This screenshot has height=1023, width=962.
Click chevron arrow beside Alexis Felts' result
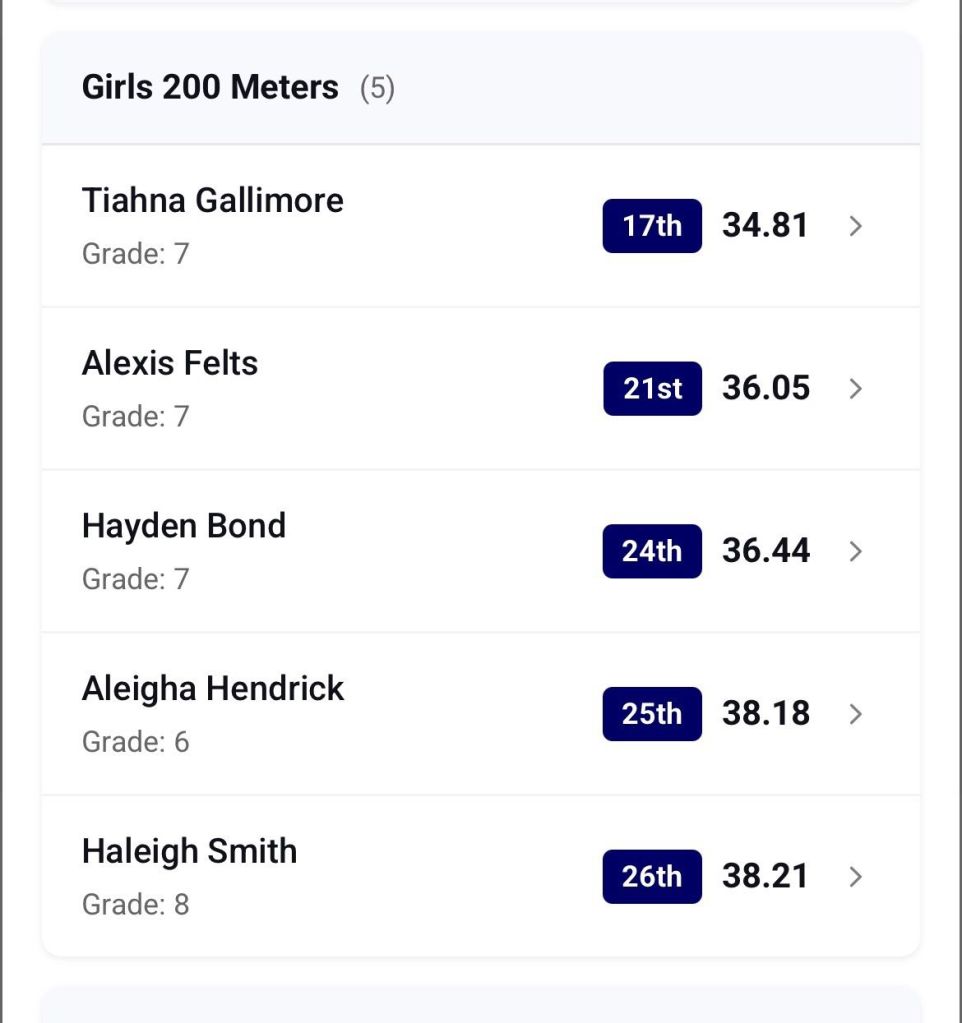click(x=855, y=389)
